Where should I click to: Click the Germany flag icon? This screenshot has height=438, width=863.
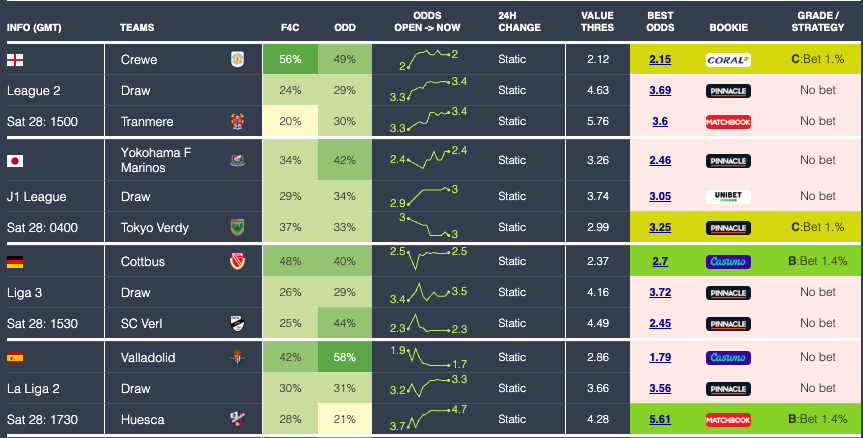(x=15, y=262)
